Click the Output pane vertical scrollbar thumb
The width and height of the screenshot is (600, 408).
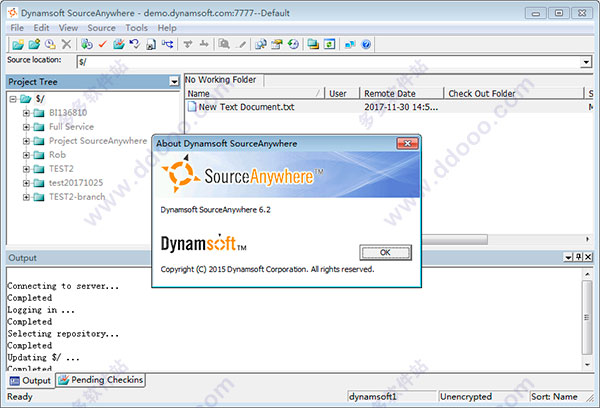[x=587, y=317]
